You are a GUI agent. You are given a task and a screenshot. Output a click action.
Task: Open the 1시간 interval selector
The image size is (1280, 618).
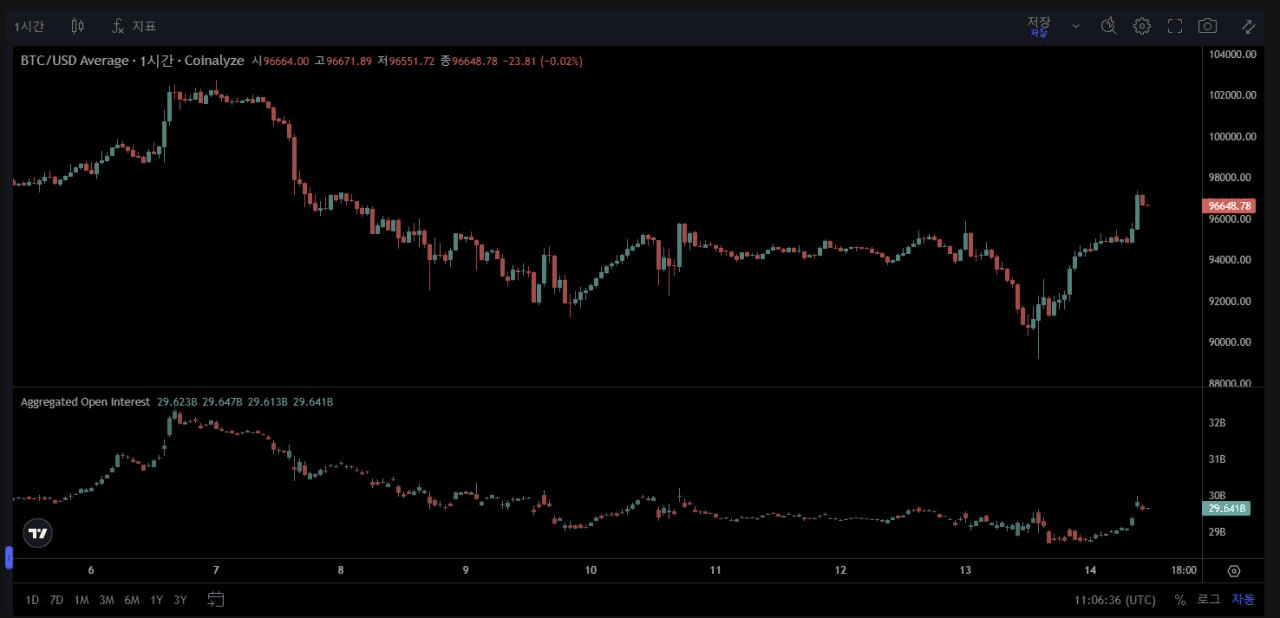pos(30,26)
